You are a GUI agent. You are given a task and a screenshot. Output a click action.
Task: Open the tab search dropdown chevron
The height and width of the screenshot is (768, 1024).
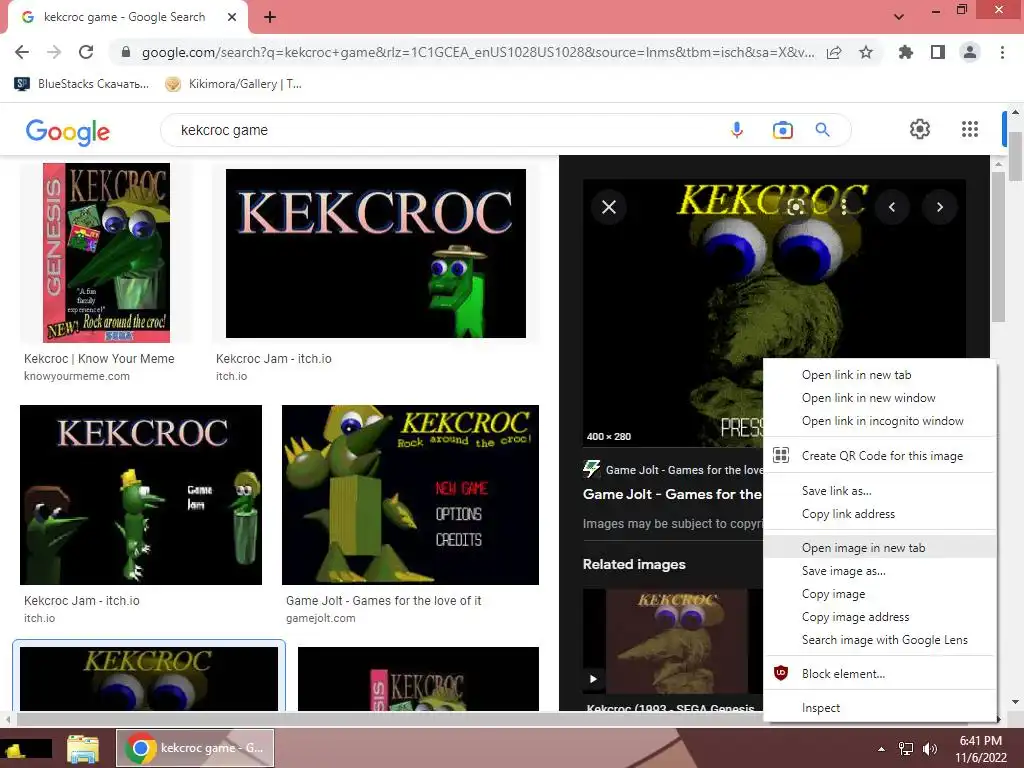tap(899, 17)
